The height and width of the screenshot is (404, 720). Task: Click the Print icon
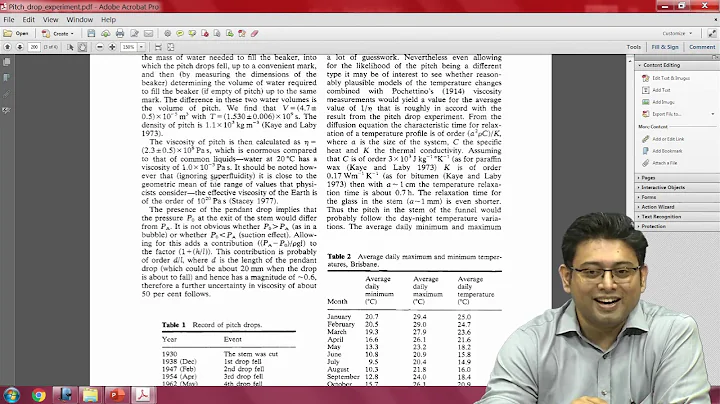click(x=120, y=34)
